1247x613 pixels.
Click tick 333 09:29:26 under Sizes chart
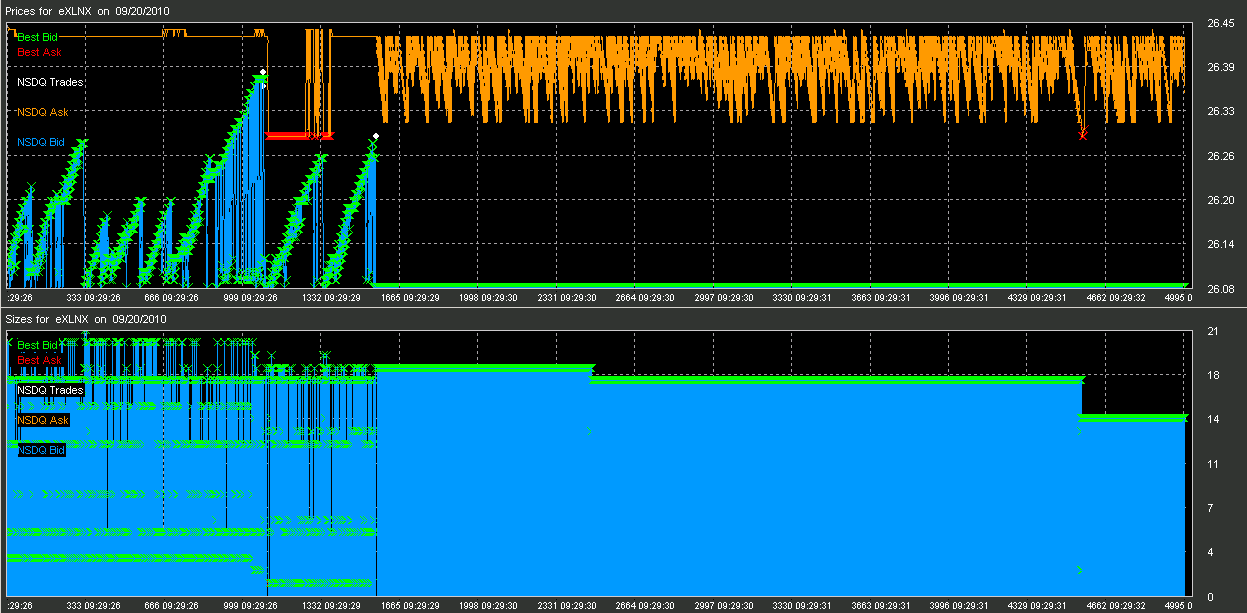click(94, 605)
